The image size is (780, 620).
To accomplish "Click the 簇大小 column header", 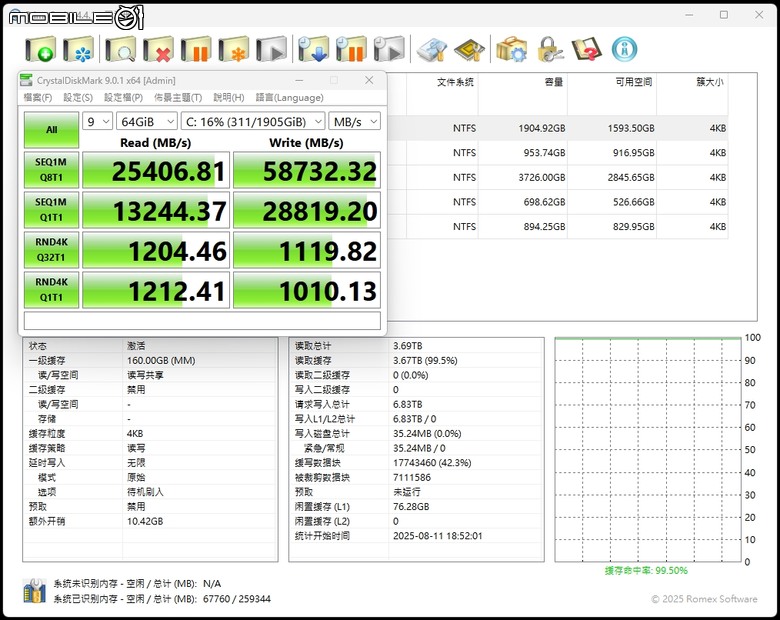I will pyautogui.click(x=710, y=82).
